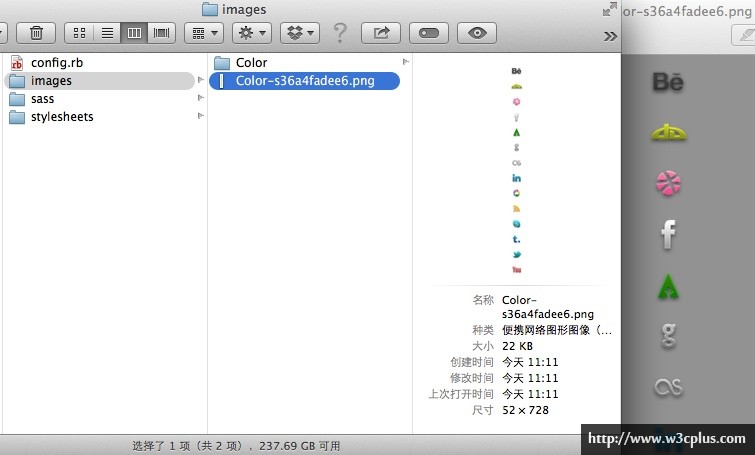
Task: Click the config.rb ruby file icon
Action: tap(17, 63)
